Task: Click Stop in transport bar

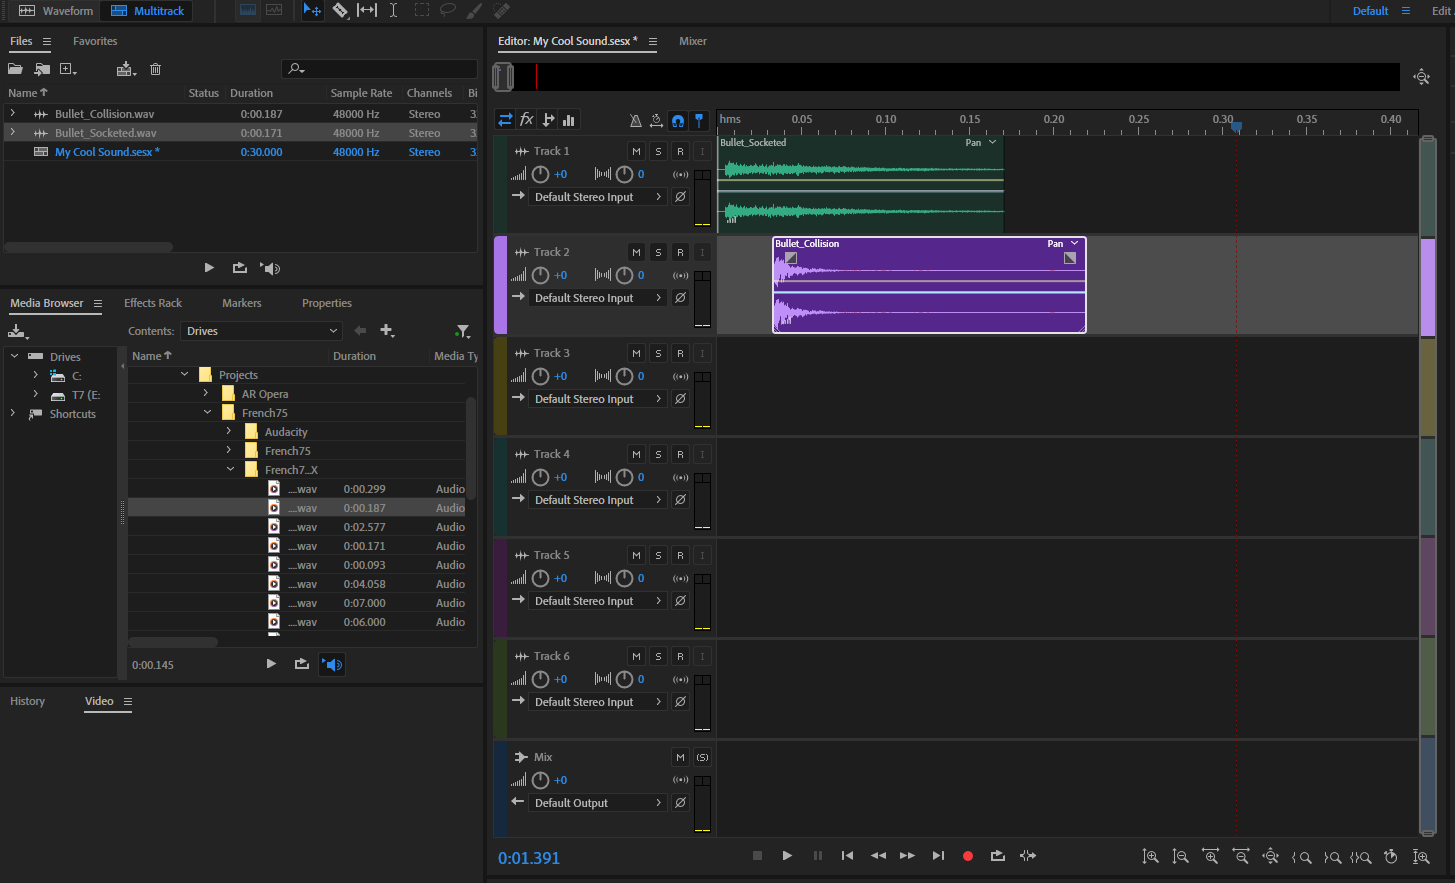Action: 757,855
